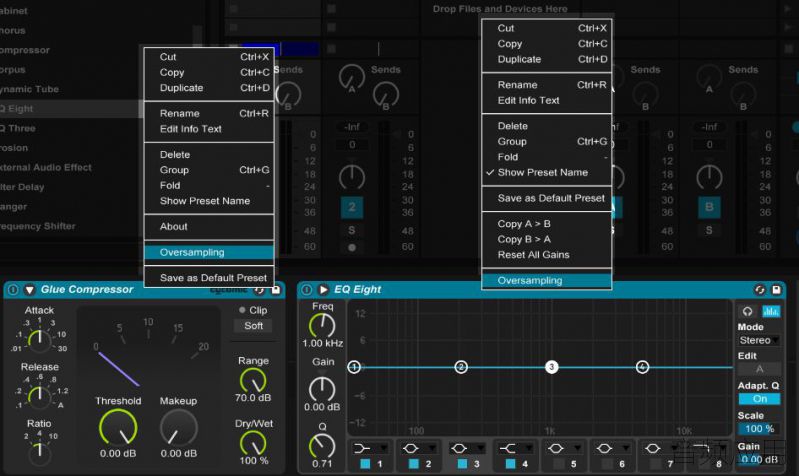The height and width of the screenshot is (476, 799).
Task: Fold the Glue Compressor with its triangle
Action: (30, 289)
